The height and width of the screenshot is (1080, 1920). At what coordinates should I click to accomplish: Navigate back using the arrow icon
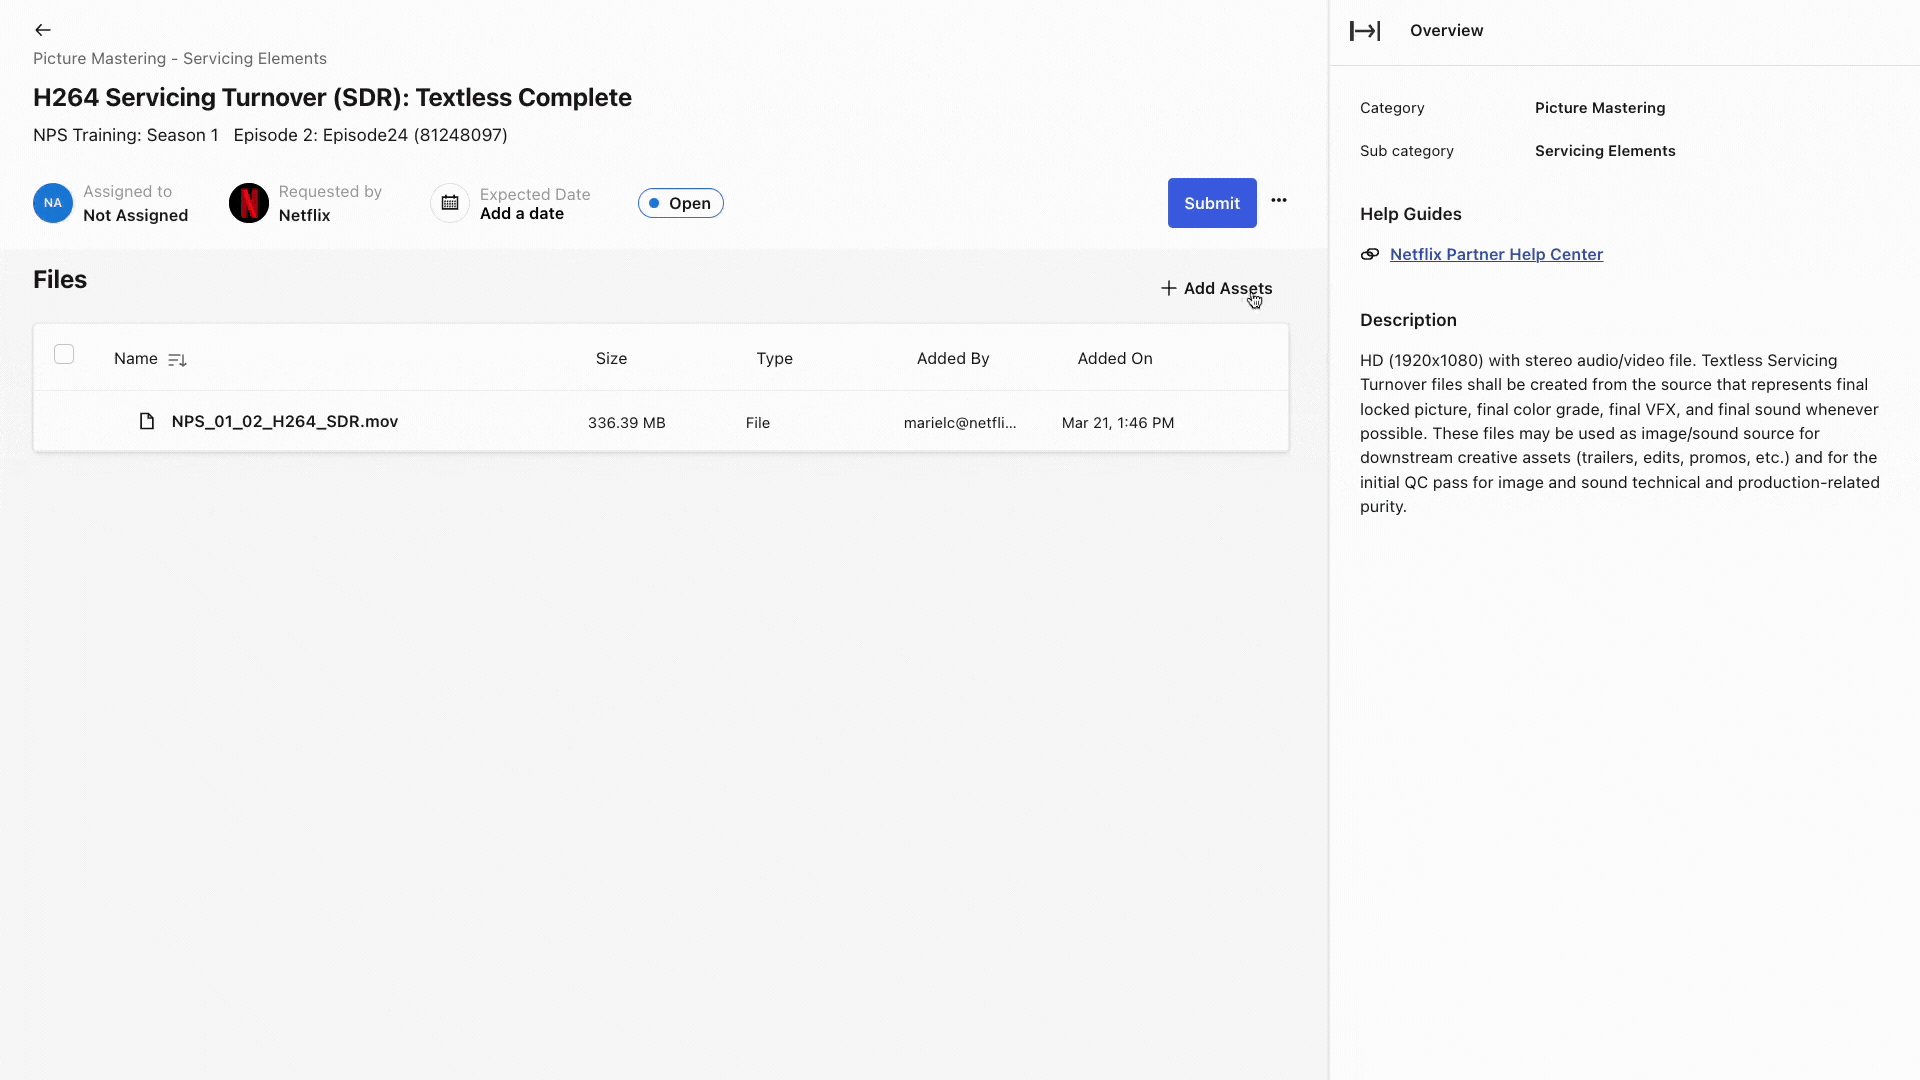pos(42,30)
